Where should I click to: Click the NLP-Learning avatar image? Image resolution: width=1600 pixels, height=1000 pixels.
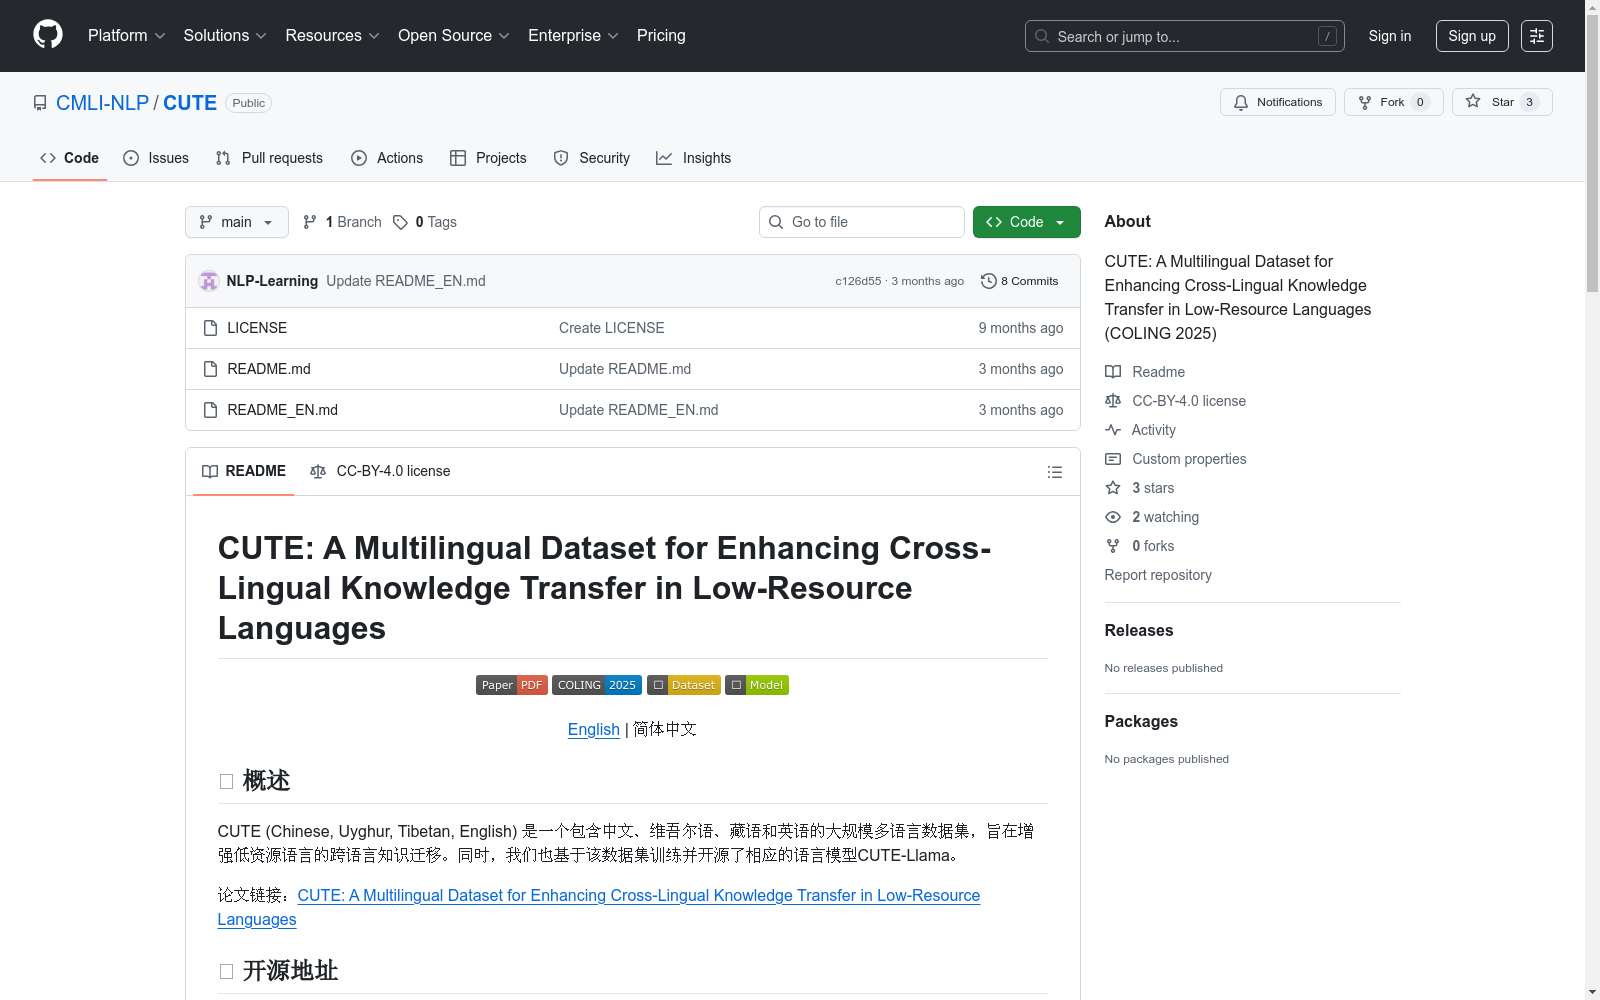click(209, 281)
